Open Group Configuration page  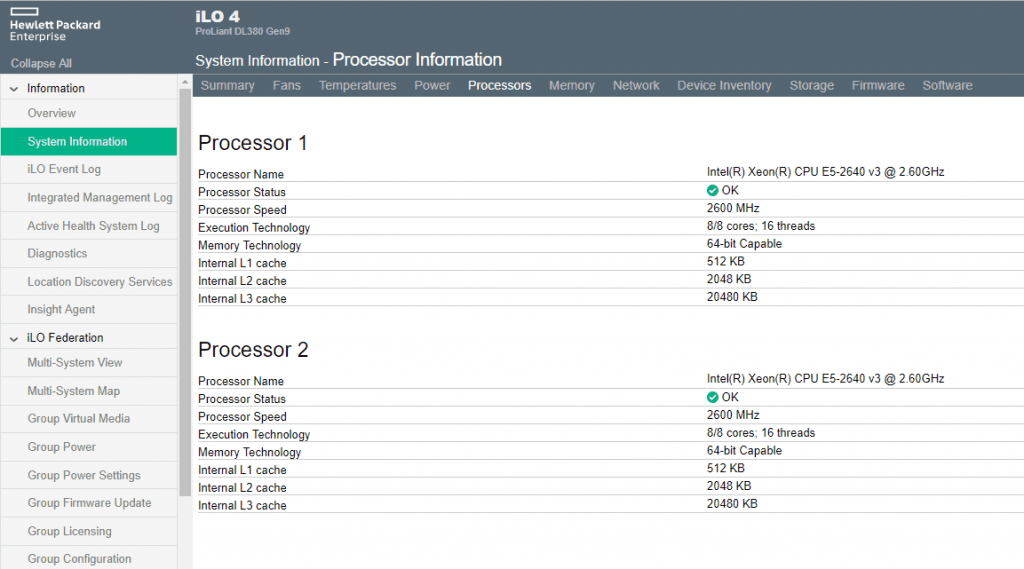point(89,559)
